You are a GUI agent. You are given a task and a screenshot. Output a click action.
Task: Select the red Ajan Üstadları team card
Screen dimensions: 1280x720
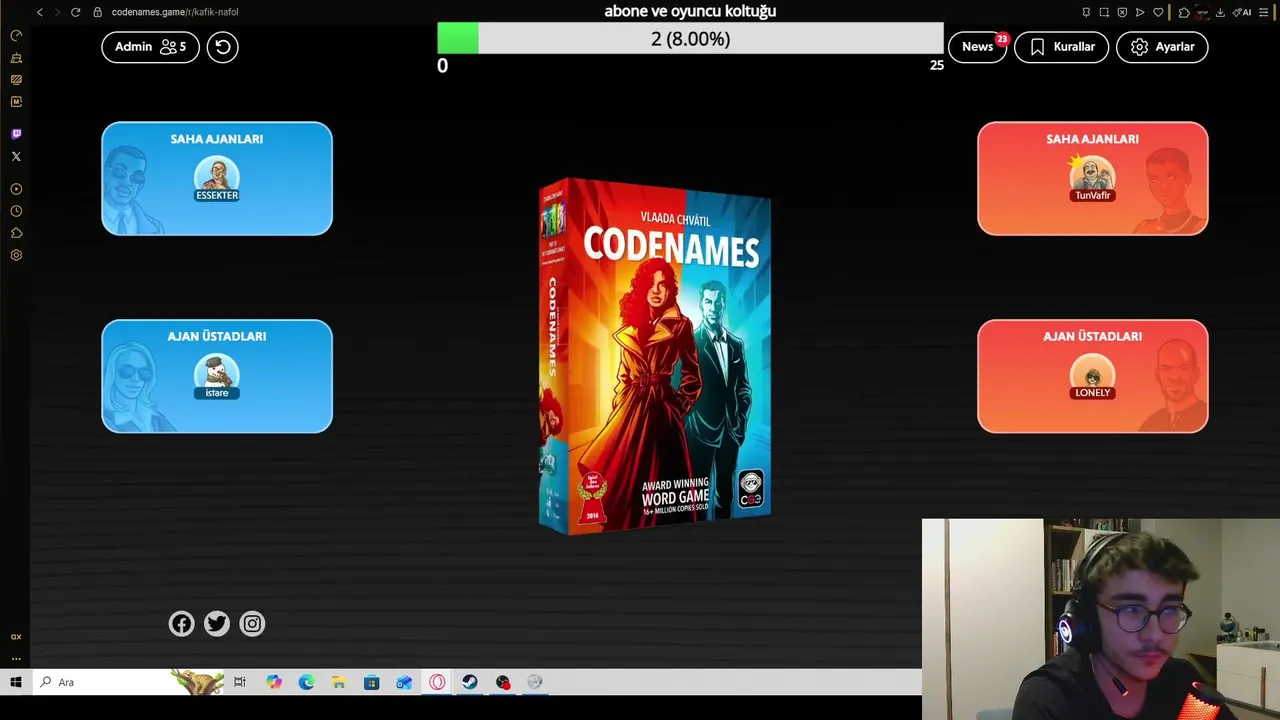(x=1093, y=376)
